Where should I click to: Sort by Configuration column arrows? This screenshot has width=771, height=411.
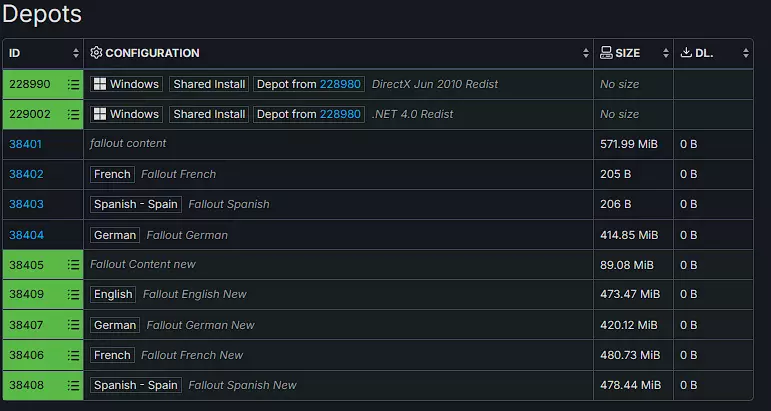click(586, 53)
